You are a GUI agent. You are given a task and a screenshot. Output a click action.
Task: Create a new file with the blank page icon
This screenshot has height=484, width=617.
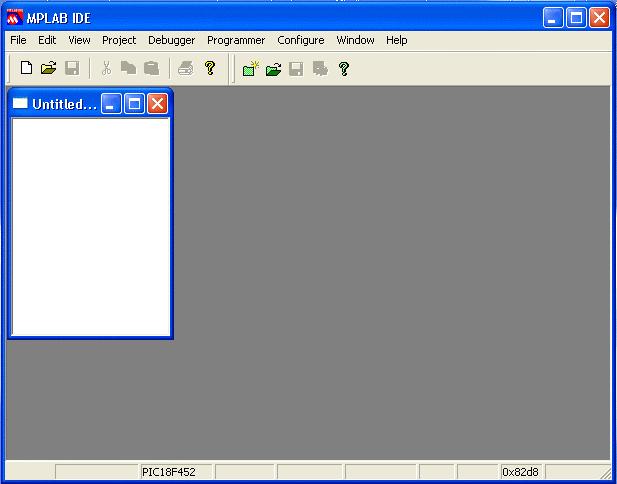[x=26, y=68]
